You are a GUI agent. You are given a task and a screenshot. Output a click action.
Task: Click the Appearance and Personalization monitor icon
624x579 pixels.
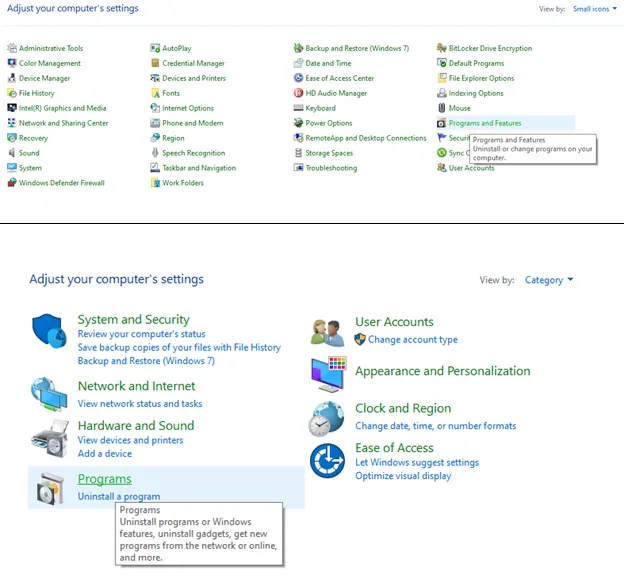[328, 374]
